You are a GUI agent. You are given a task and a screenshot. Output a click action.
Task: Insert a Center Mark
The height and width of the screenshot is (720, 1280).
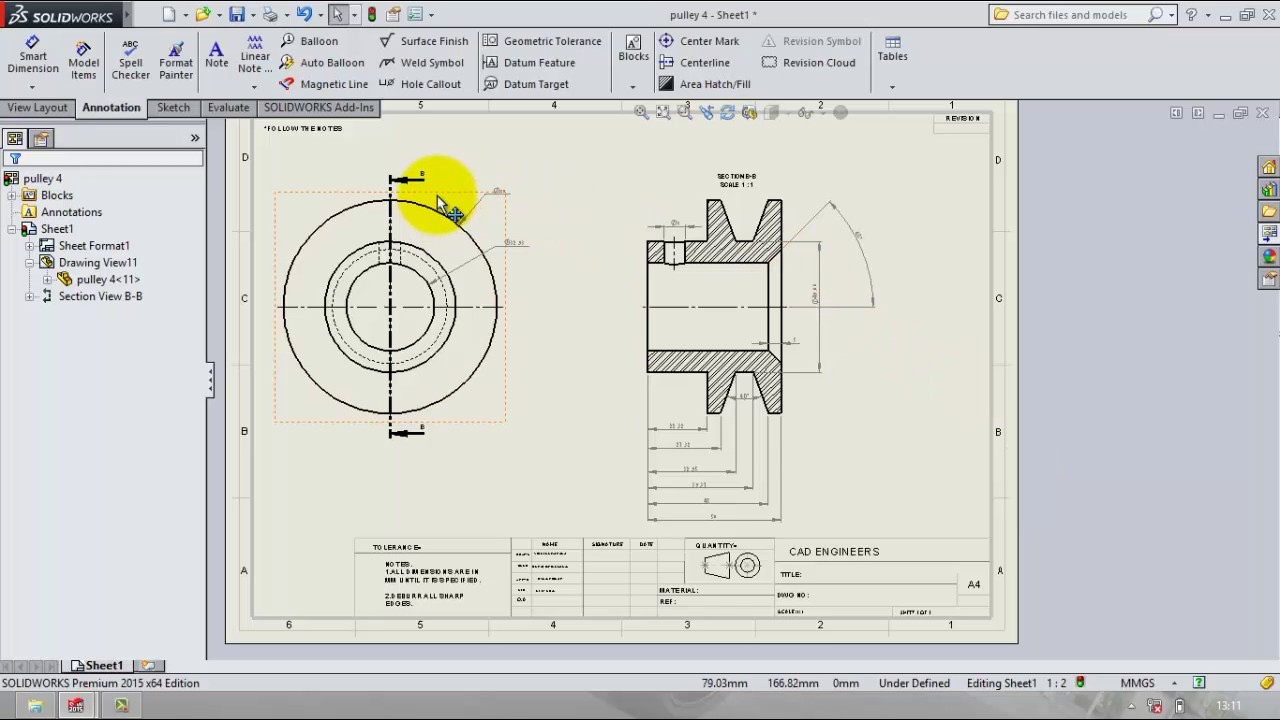pyautogui.click(x=699, y=41)
